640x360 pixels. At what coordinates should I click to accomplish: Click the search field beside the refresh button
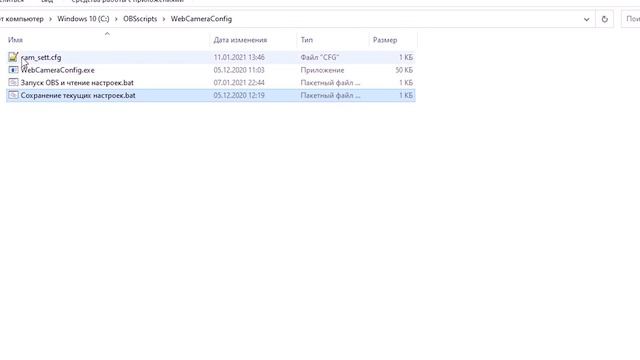tap(631, 19)
